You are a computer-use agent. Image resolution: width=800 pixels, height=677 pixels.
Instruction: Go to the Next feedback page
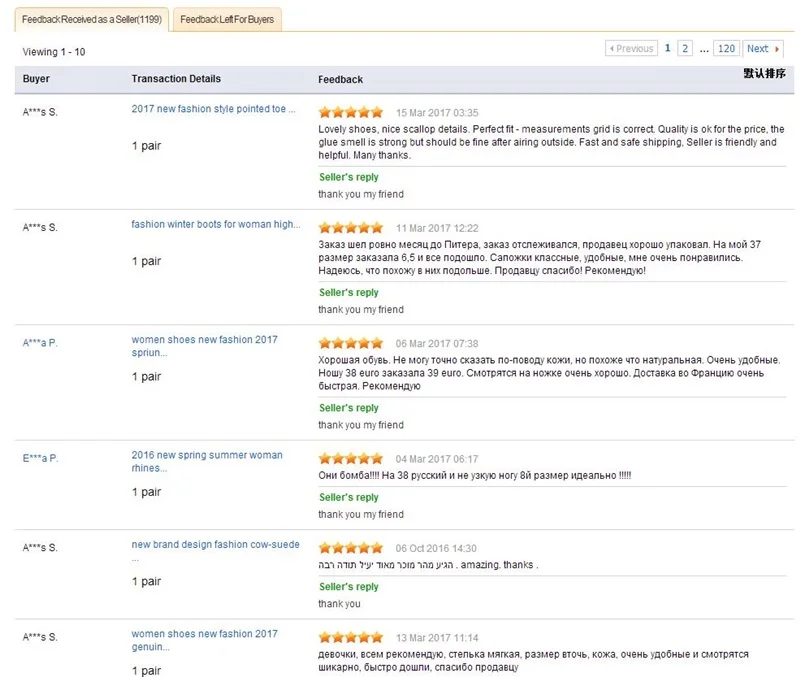click(x=763, y=48)
